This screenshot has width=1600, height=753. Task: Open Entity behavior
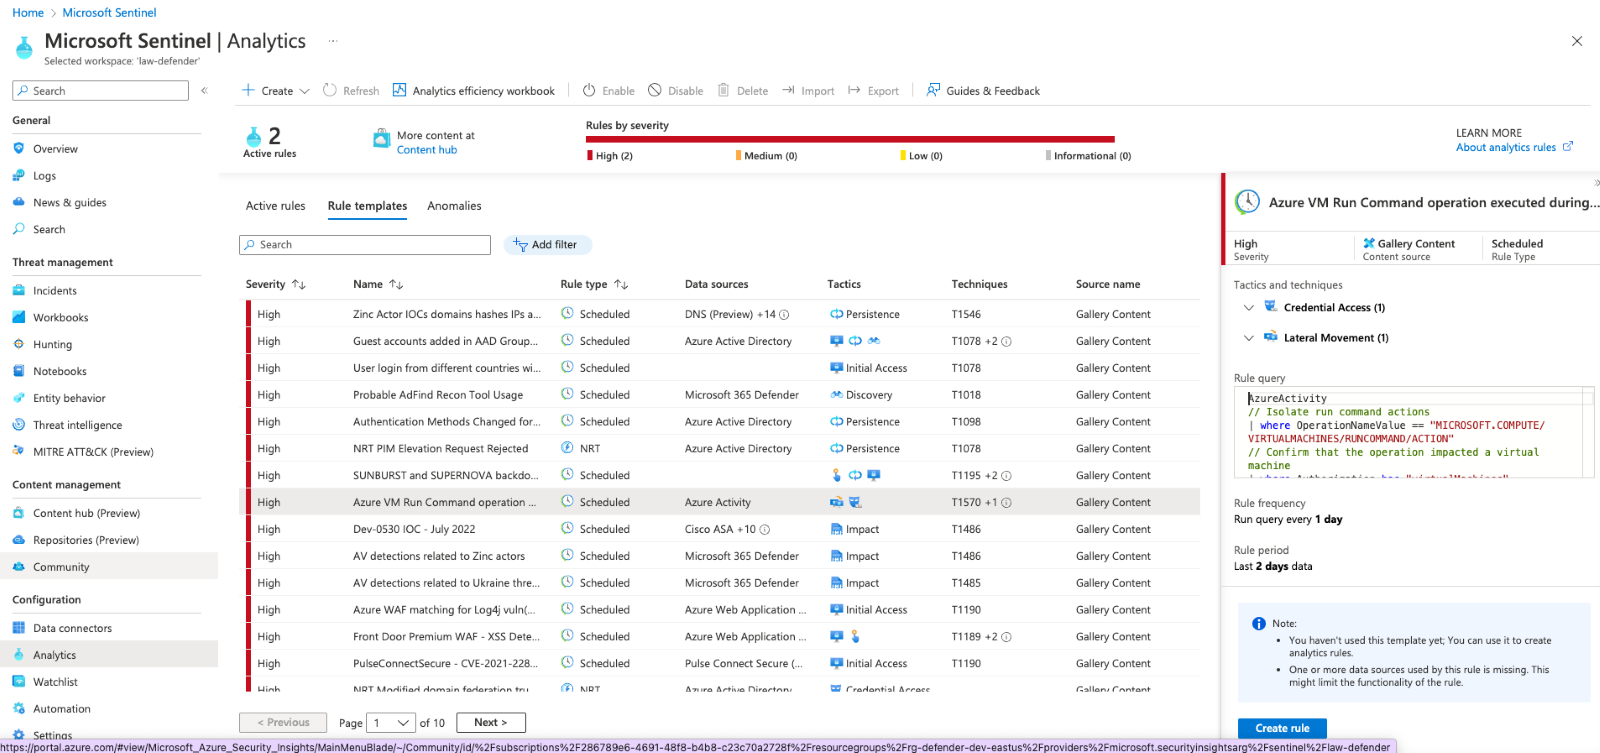[68, 399]
